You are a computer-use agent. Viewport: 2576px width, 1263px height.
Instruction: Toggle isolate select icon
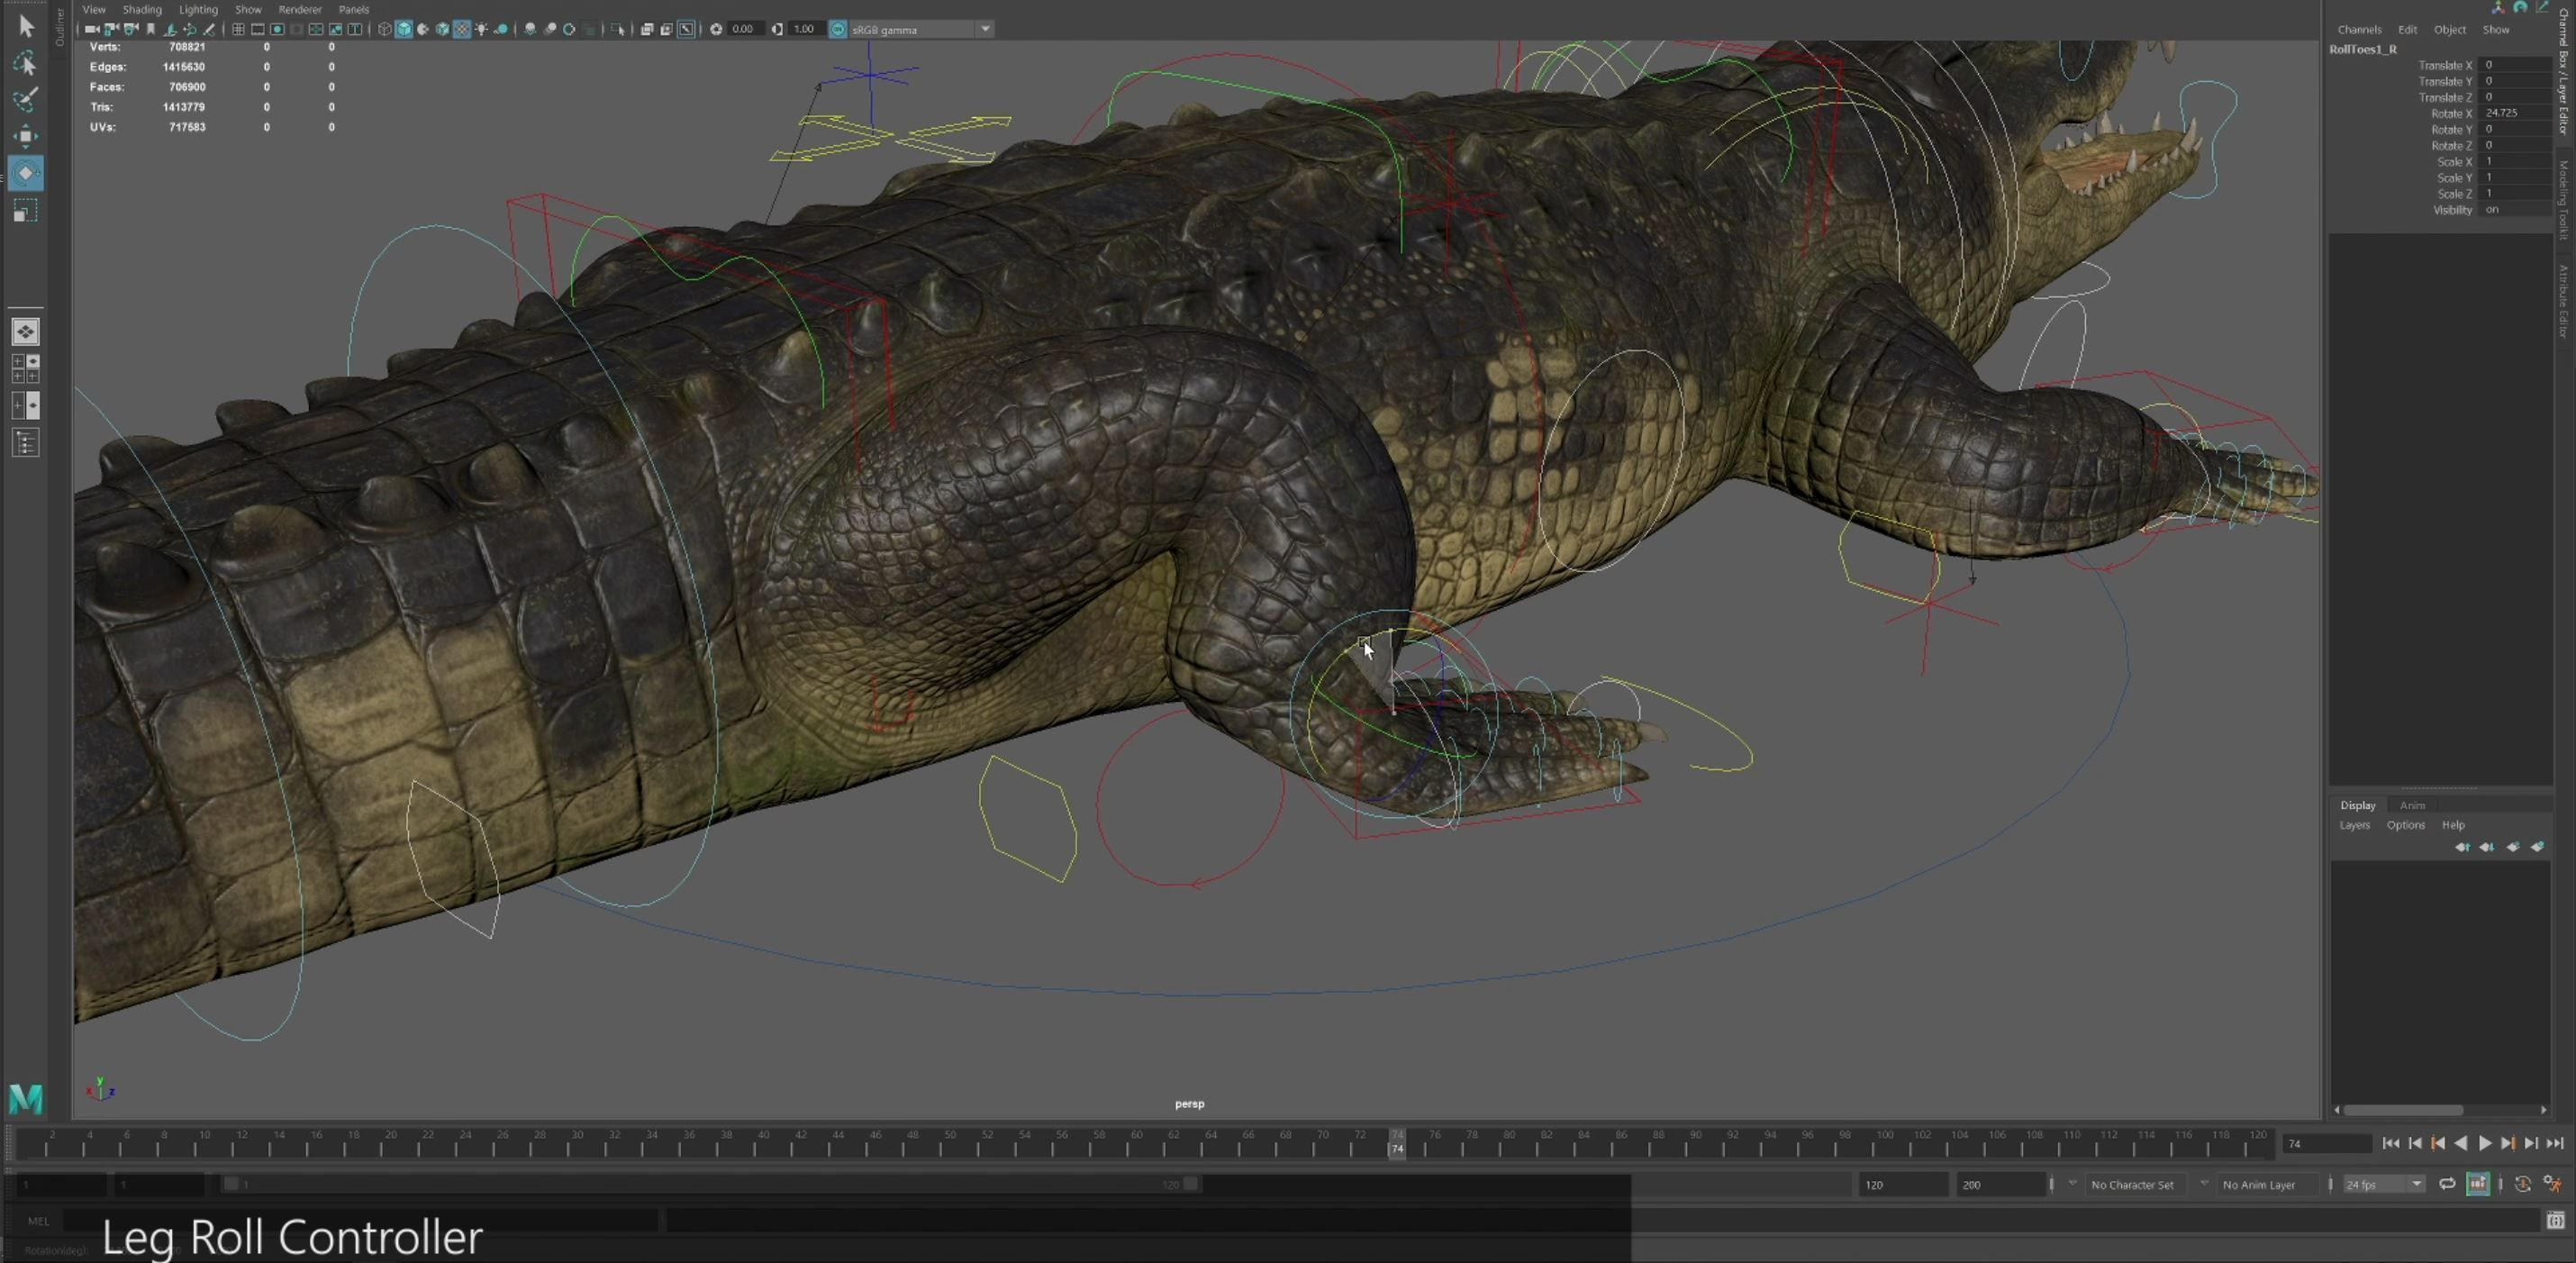tap(618, 29)
